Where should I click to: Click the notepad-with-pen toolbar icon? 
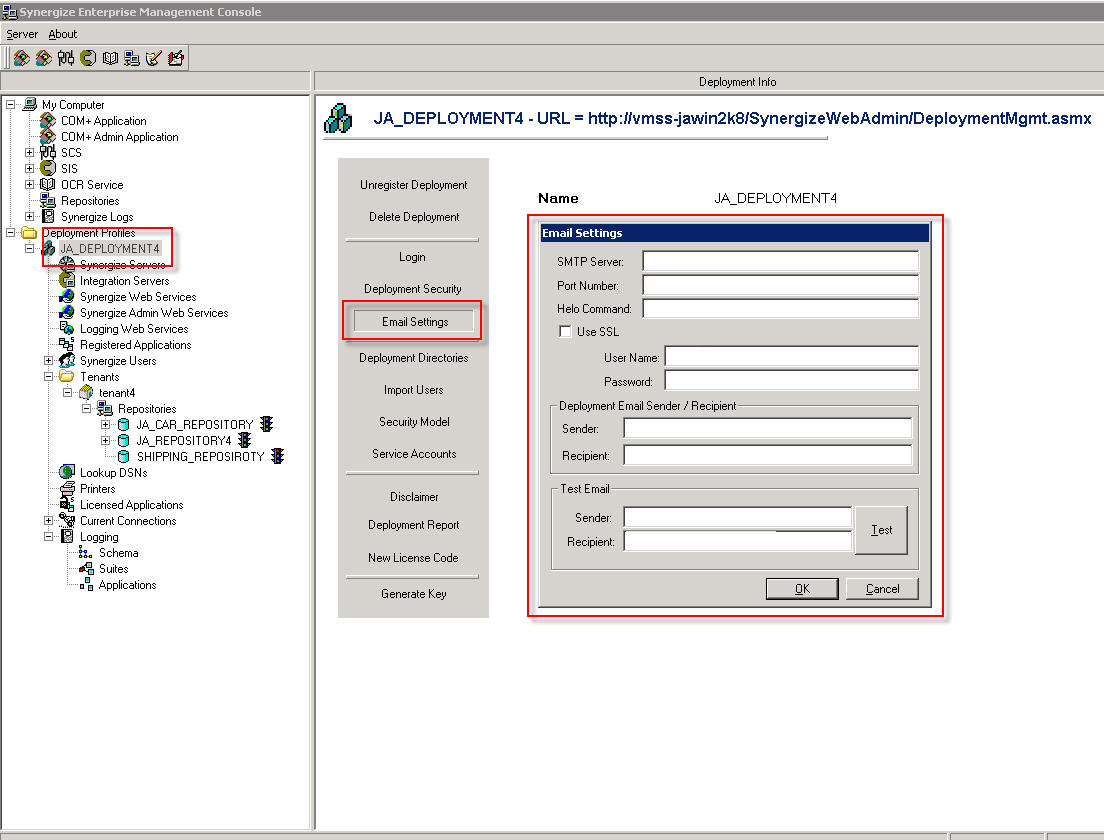(176, 58)
